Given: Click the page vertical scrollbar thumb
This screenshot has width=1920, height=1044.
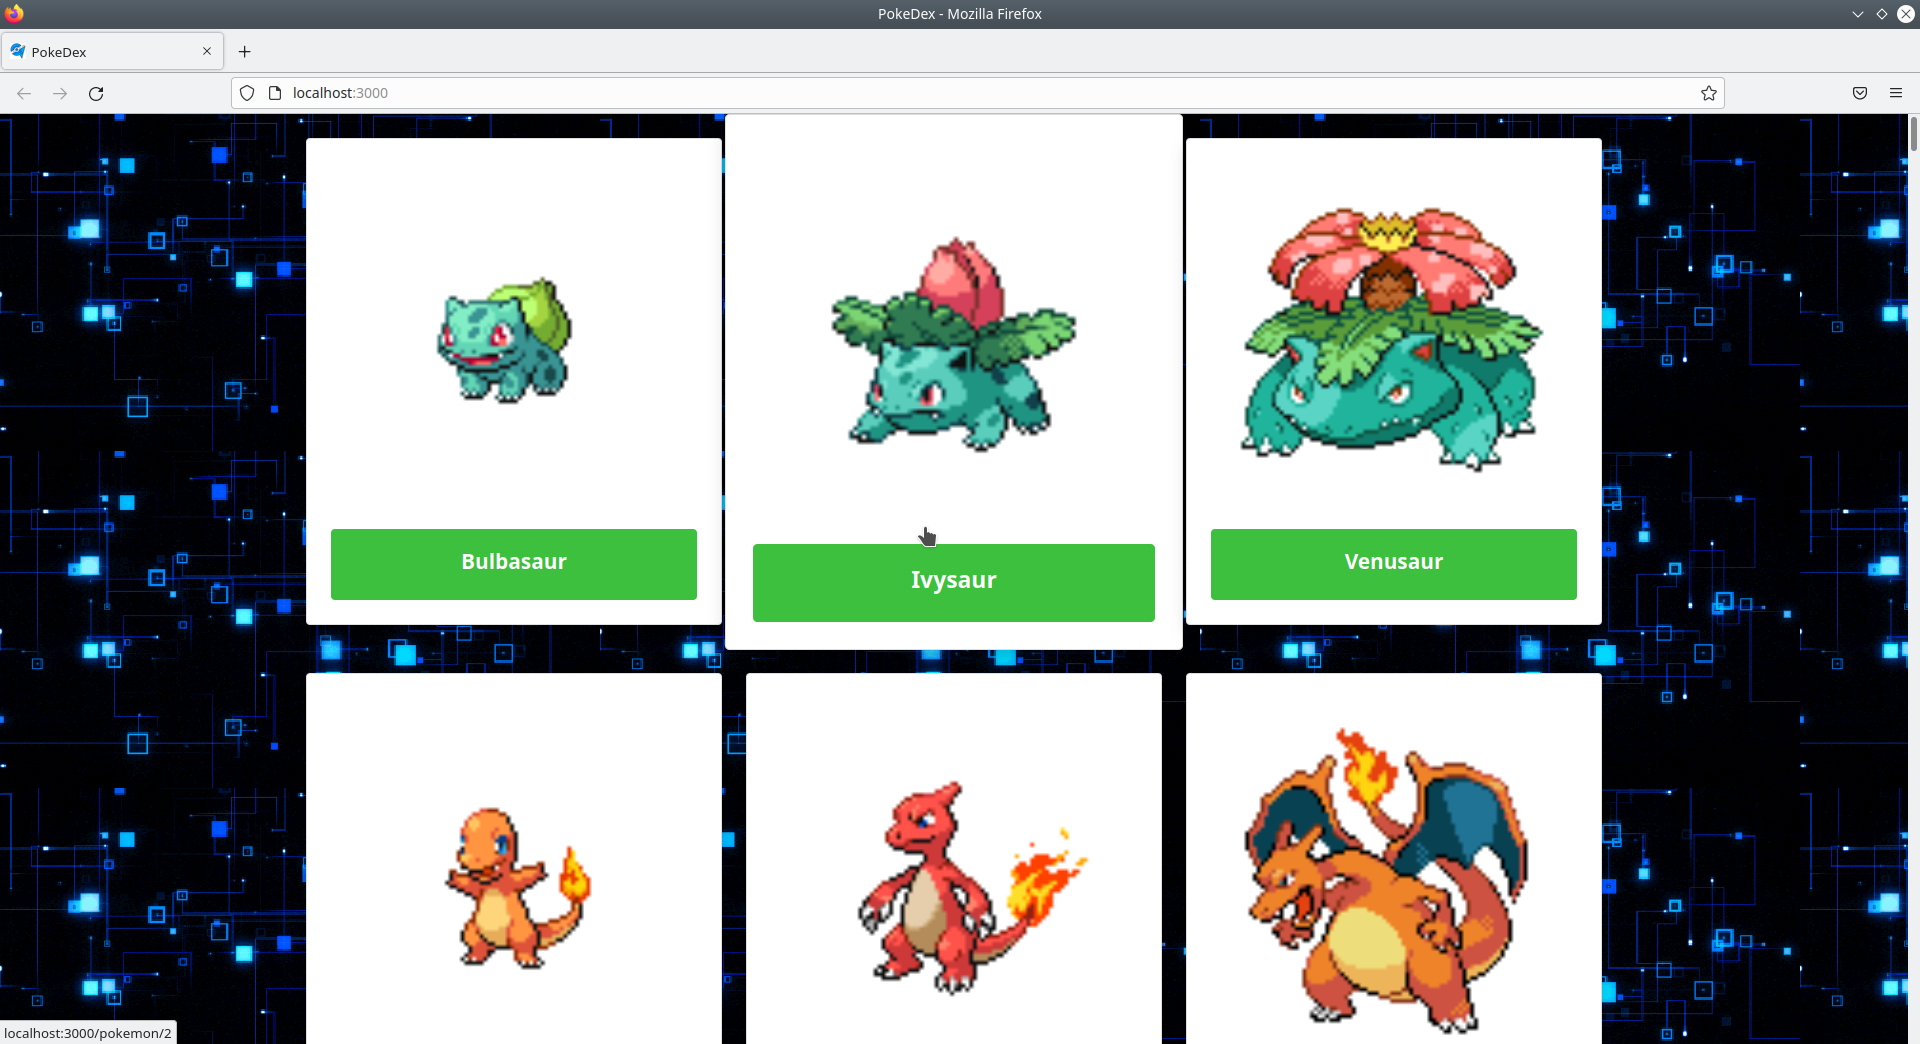Looking at the screenshot, I should (1913, 134).
